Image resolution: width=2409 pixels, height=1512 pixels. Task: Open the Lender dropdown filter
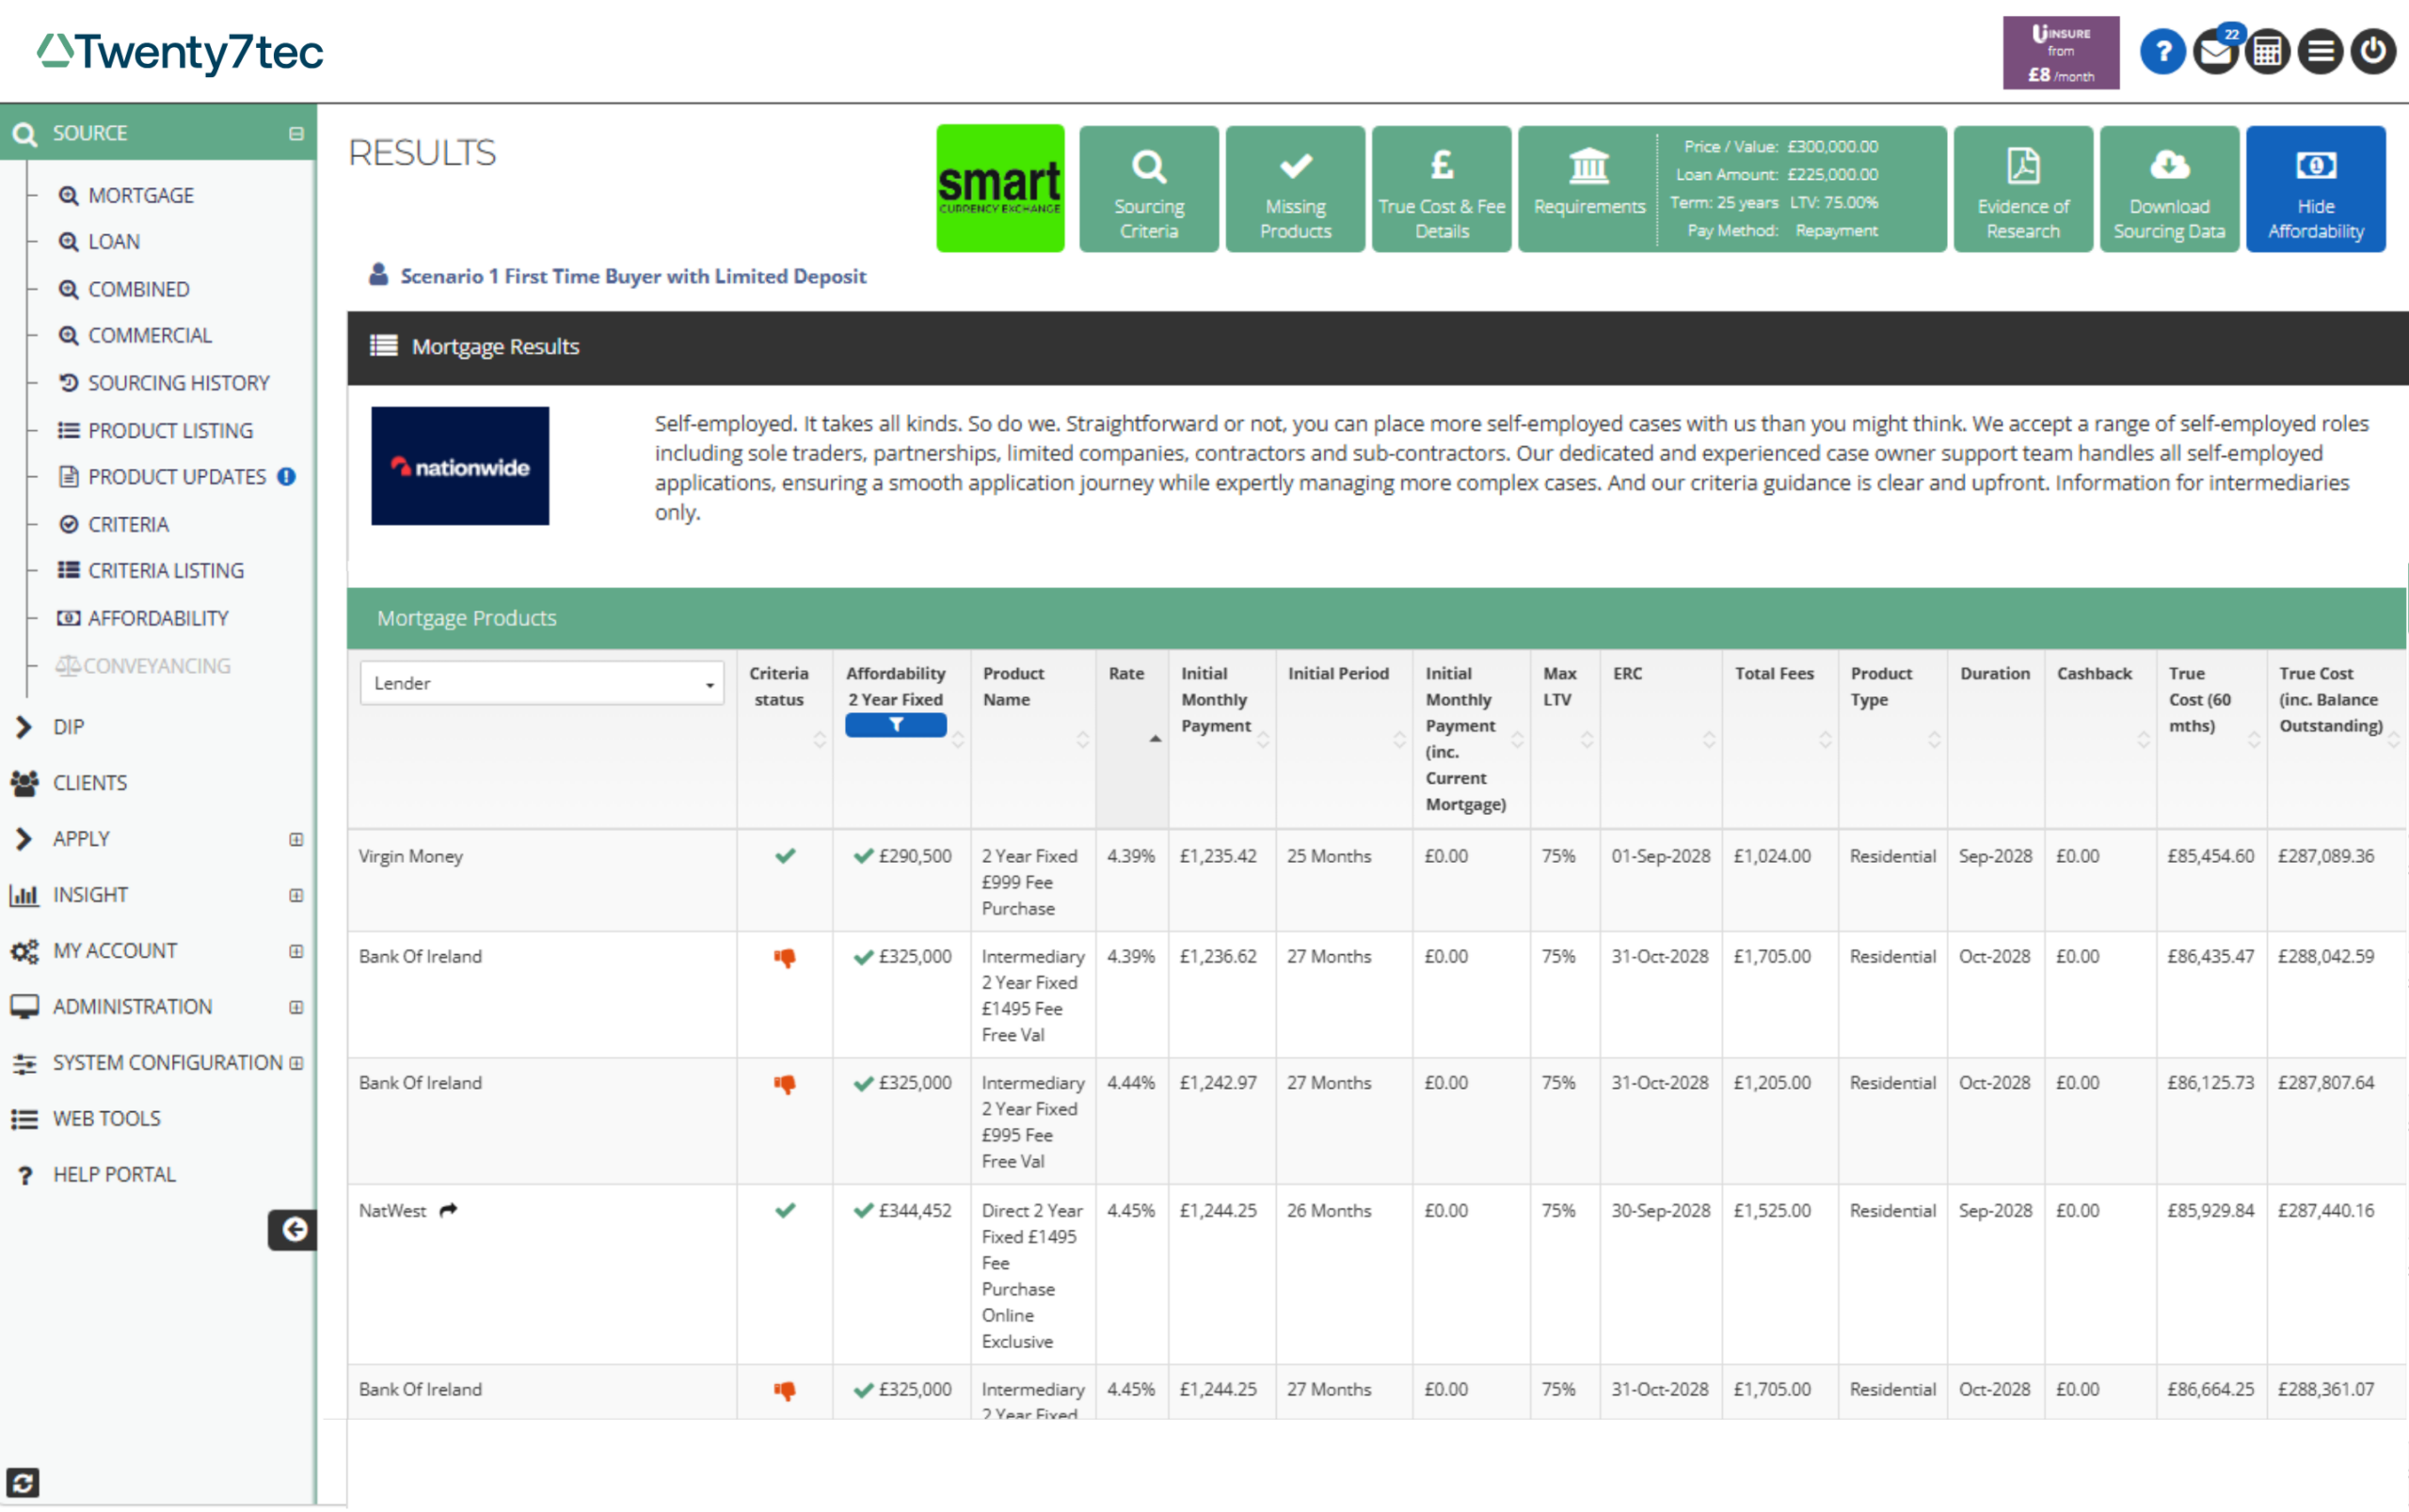pyautogui.click(x=541, y=683)
